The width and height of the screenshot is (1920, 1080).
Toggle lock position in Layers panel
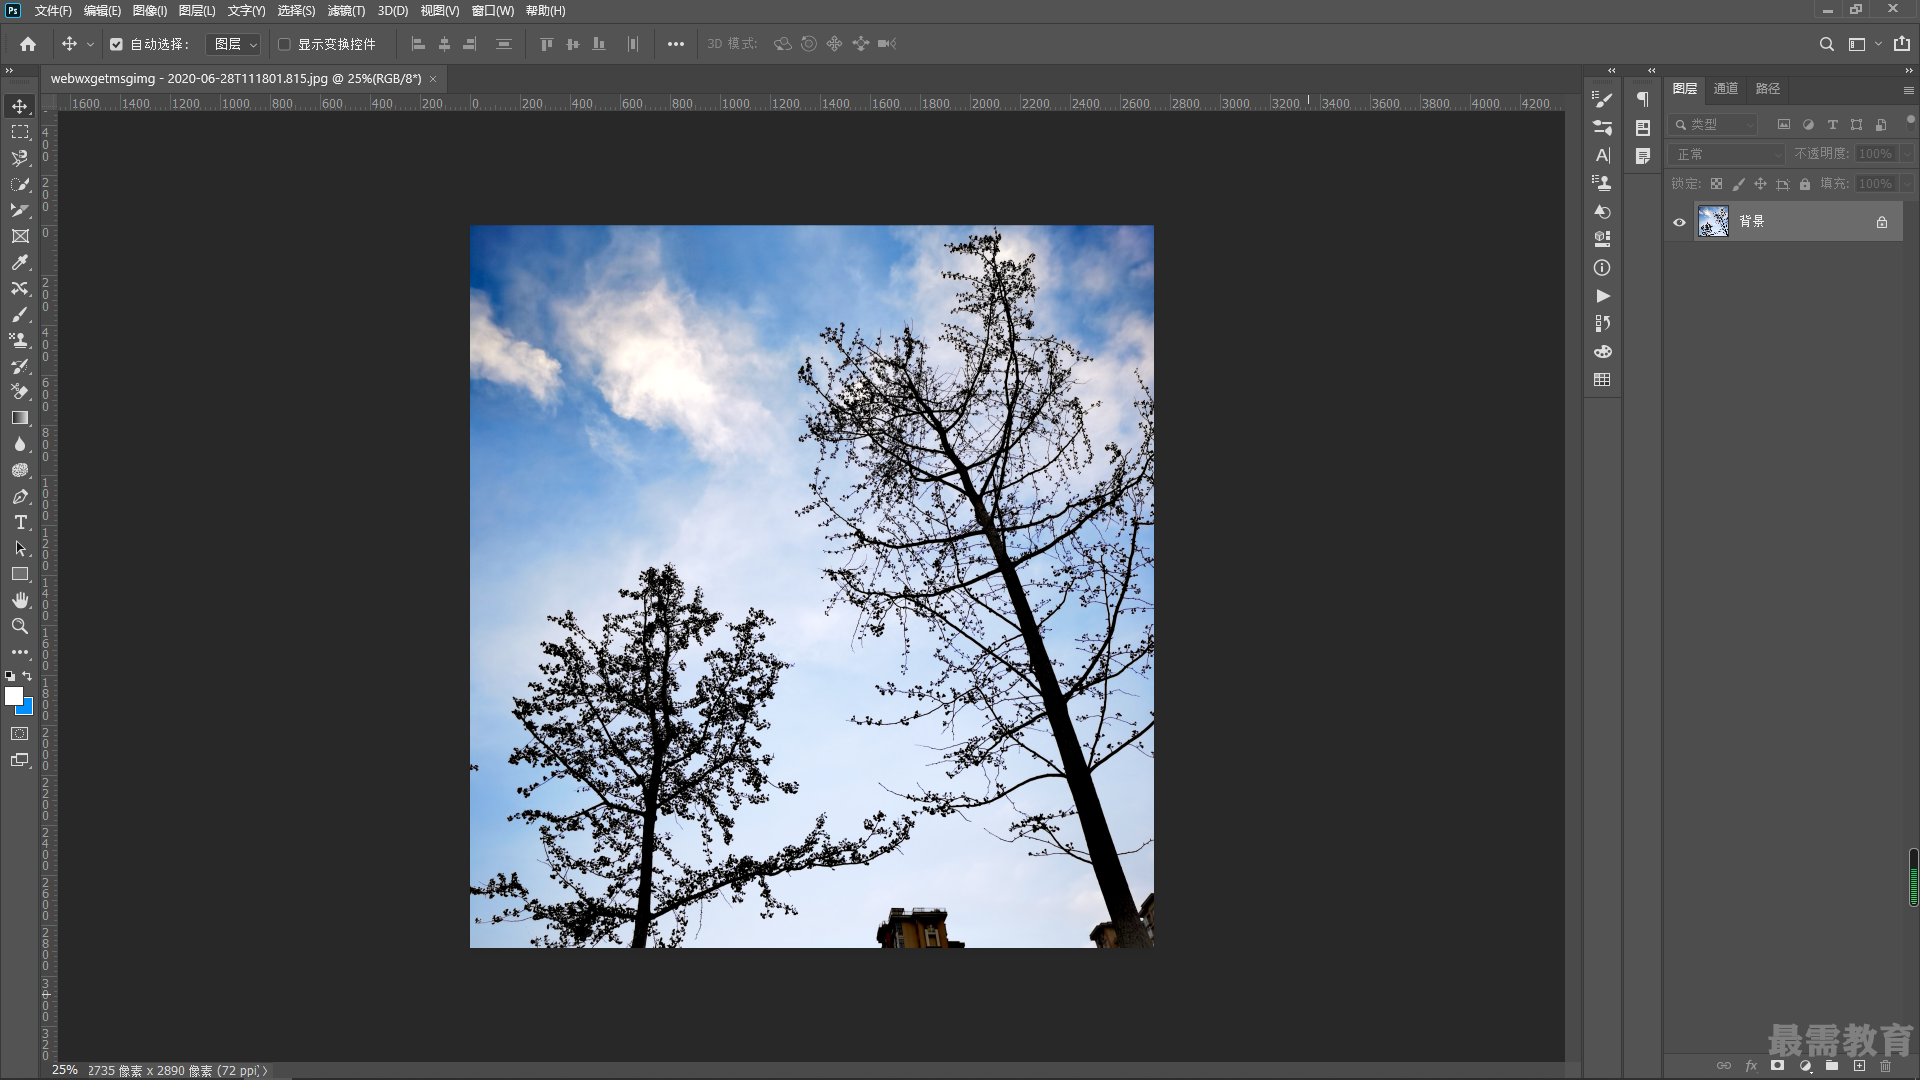[x=1760, y=184]
